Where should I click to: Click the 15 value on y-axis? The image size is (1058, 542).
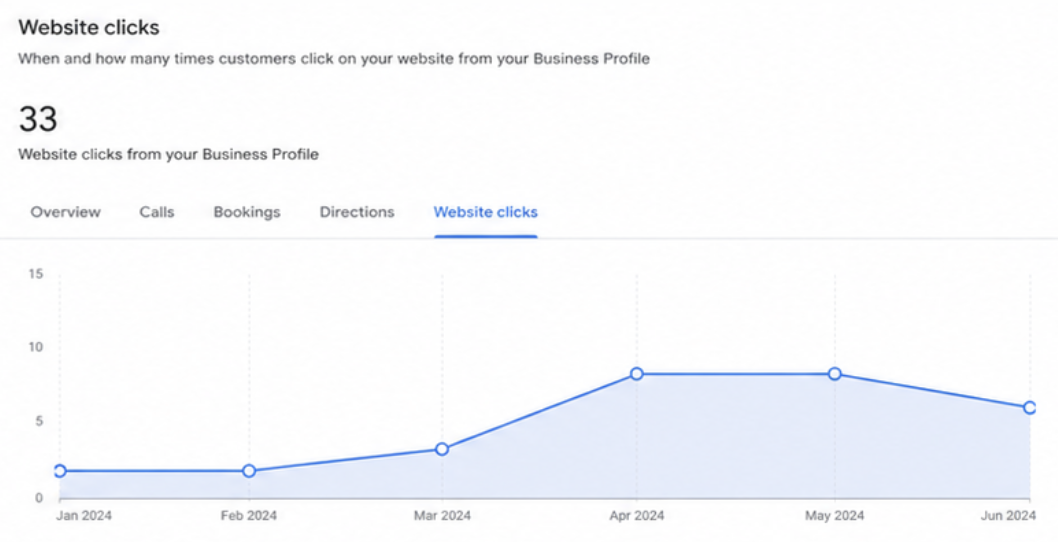[36, 273]
